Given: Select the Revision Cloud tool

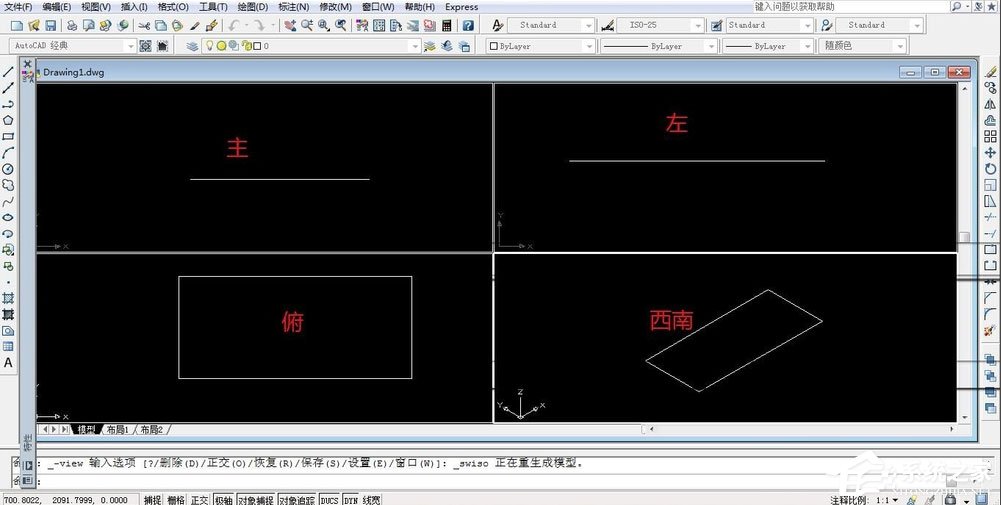Looking at the screenshot, I should [8, 185].
